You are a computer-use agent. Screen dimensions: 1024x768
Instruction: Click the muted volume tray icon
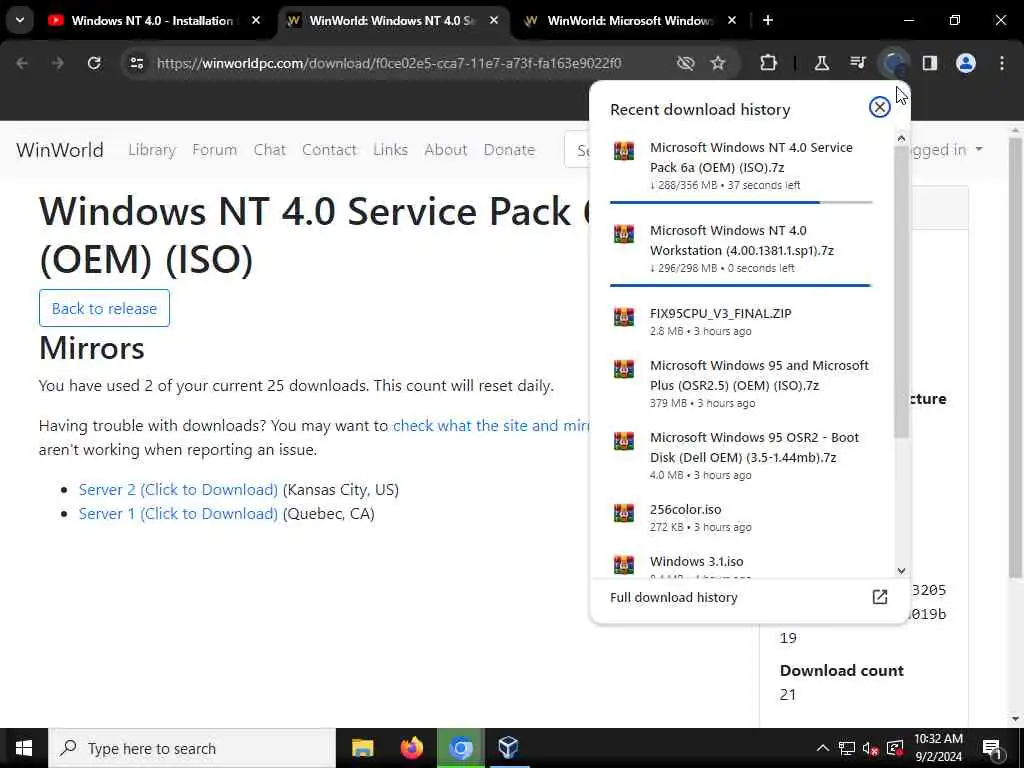click(870, 748)
